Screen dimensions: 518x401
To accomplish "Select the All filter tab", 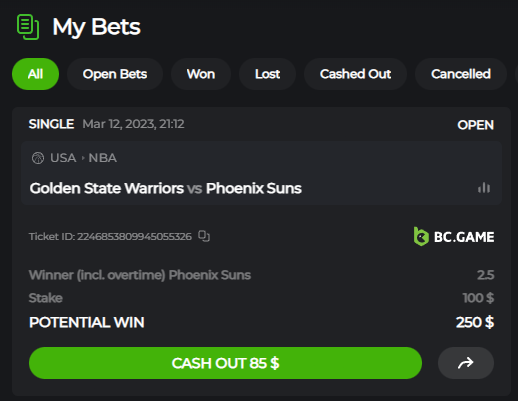I will tap(35, 74).
